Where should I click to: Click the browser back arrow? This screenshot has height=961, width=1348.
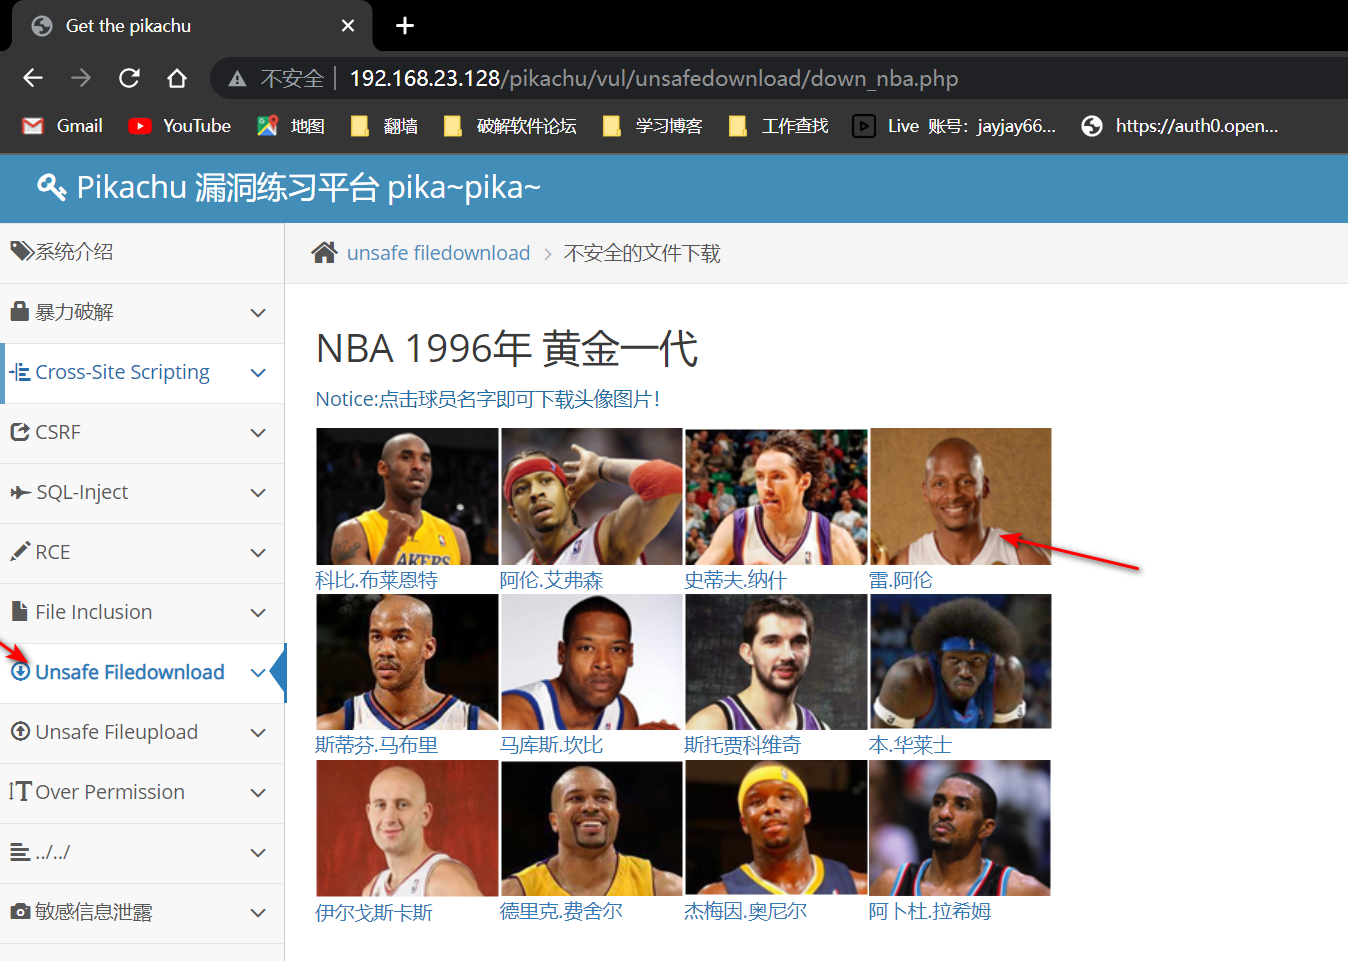tap(33, 78)
